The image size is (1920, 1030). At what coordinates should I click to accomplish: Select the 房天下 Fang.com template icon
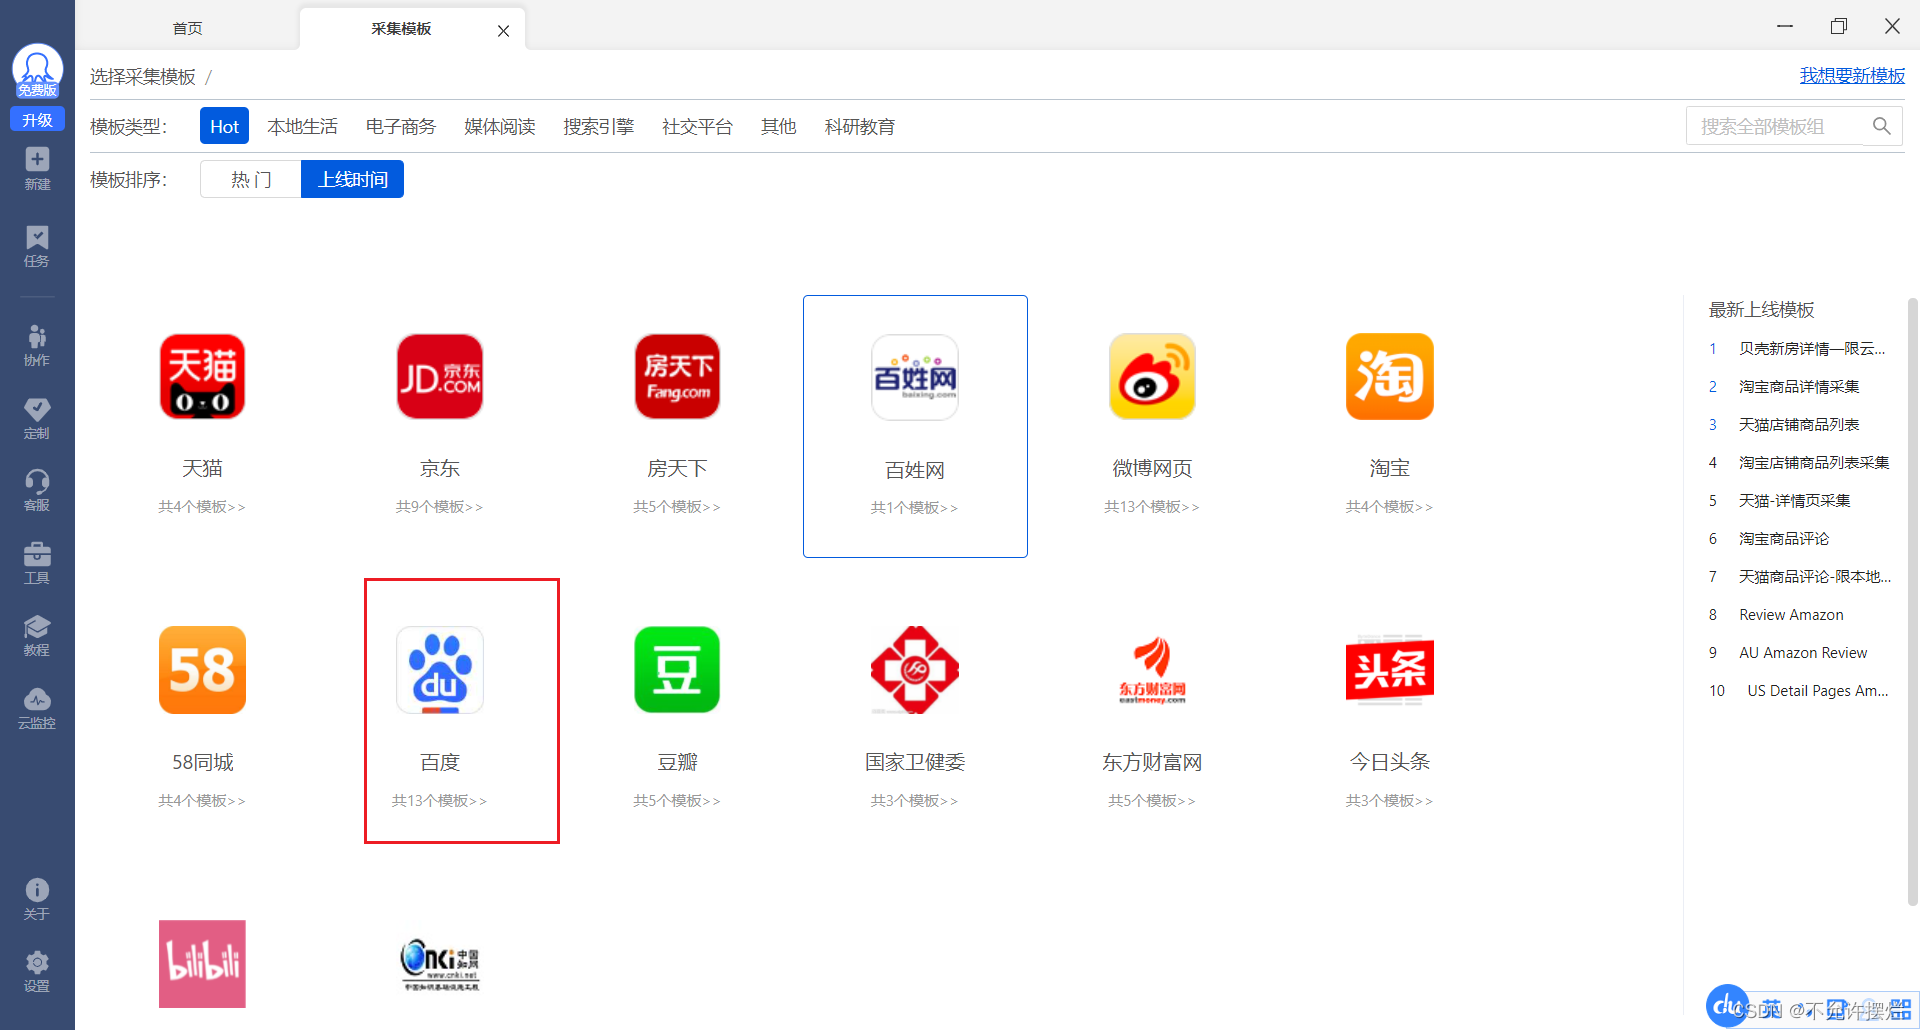(x=677, y=377)
